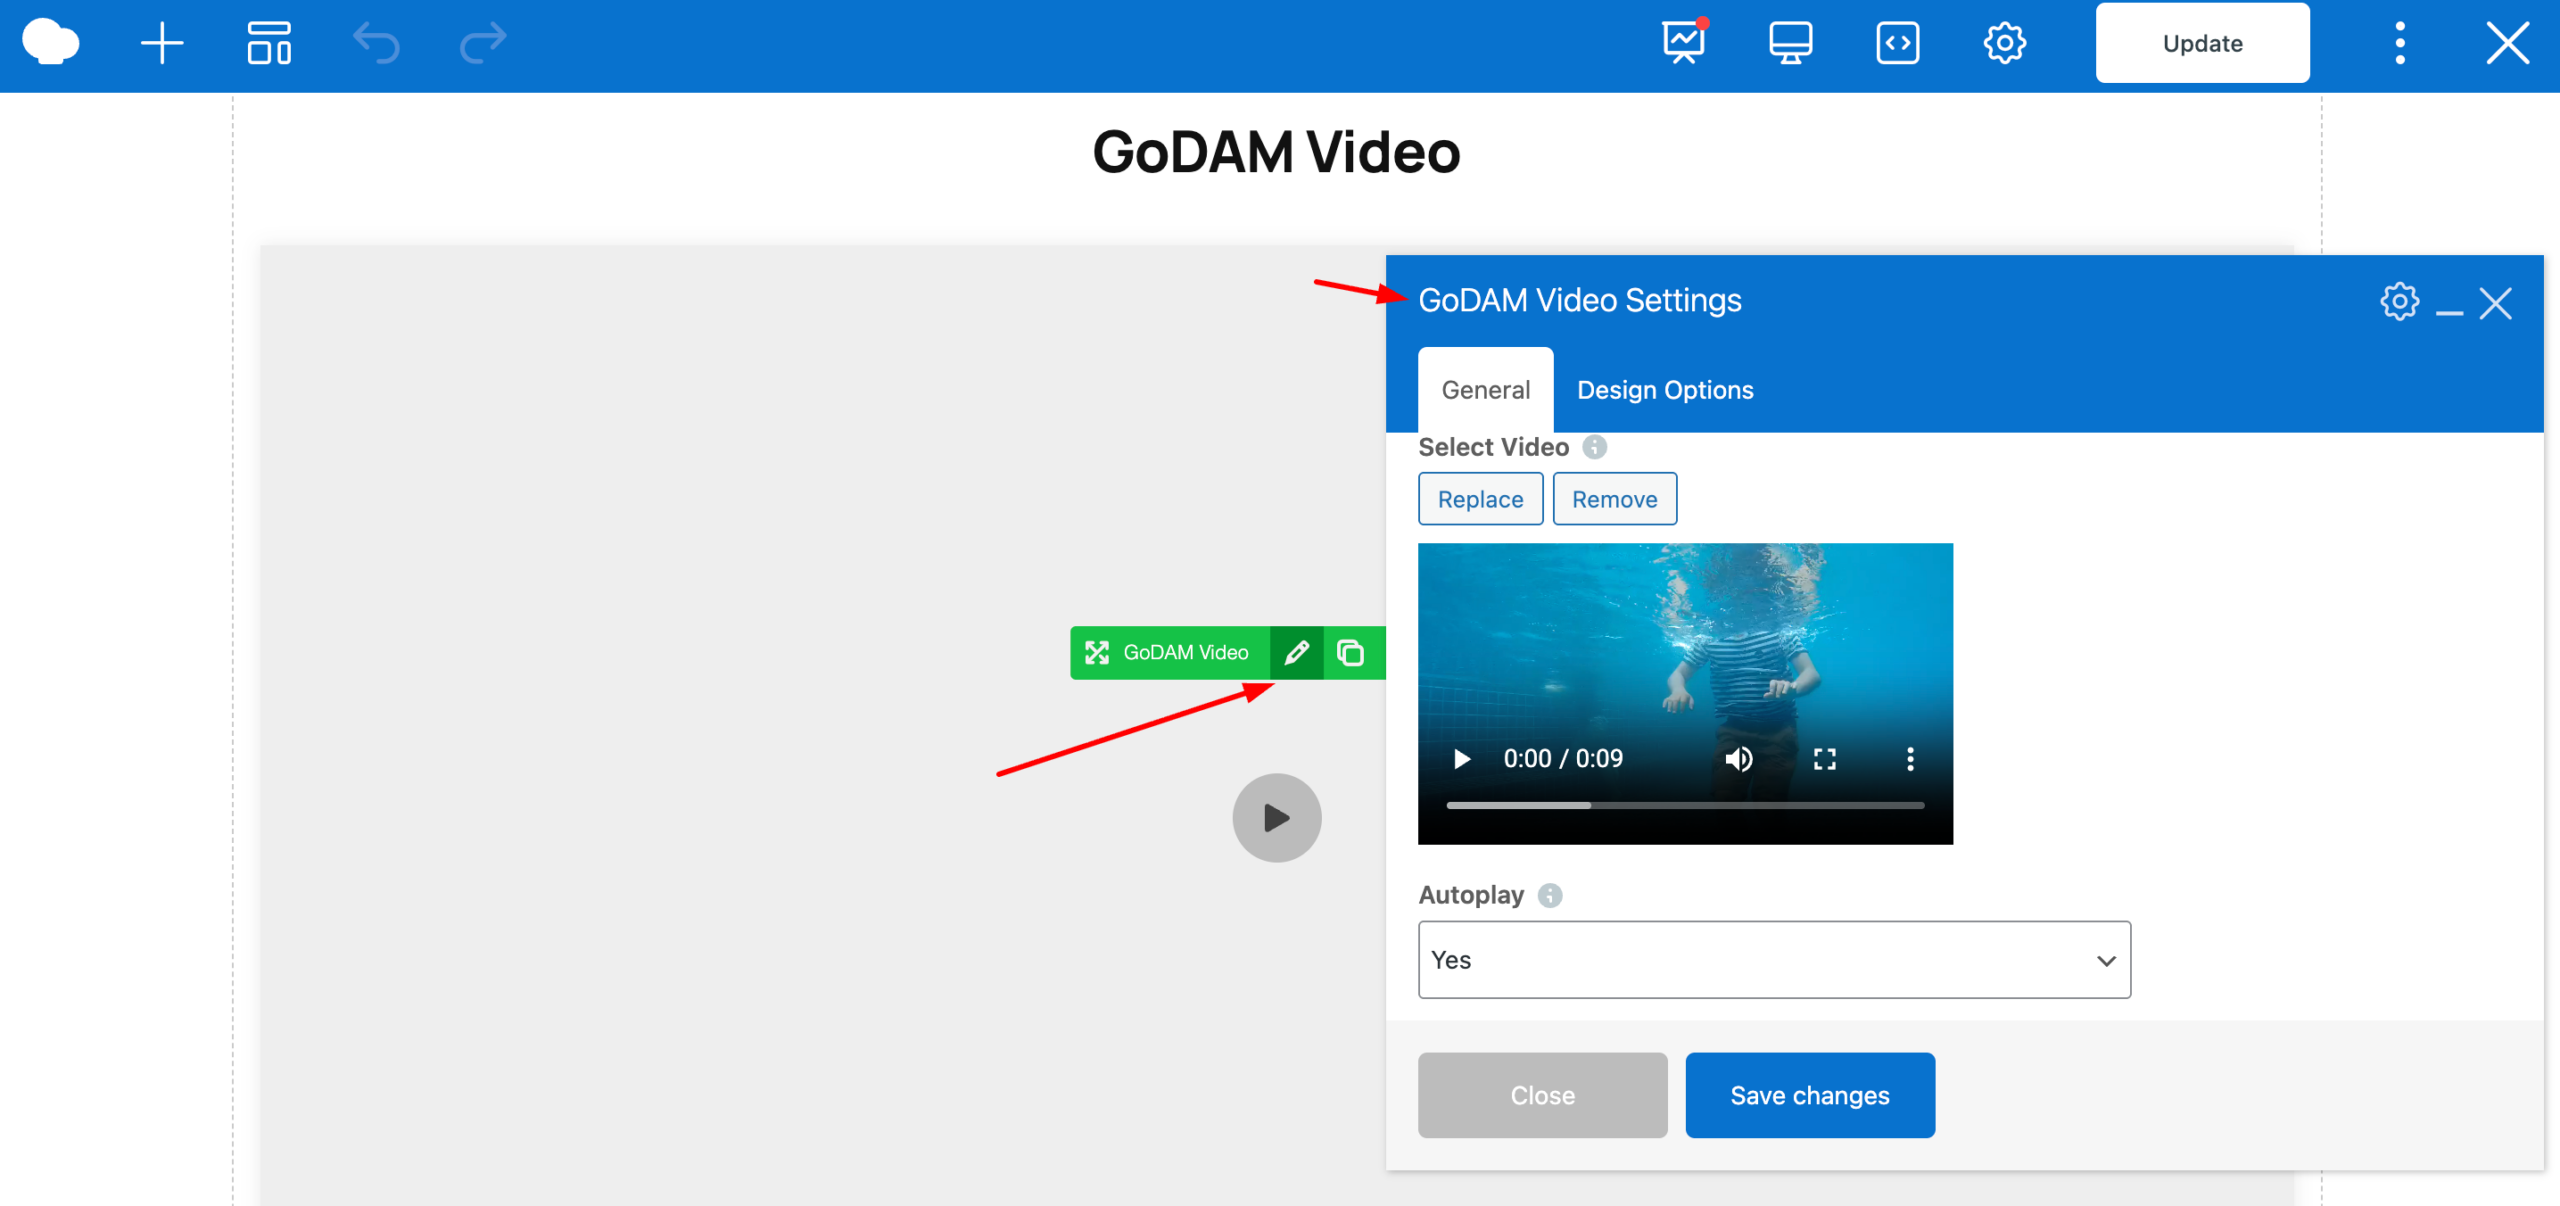The width and height of the screenshot is (2560, 1206).
Task: Select the General tab
Action: 1485,390
